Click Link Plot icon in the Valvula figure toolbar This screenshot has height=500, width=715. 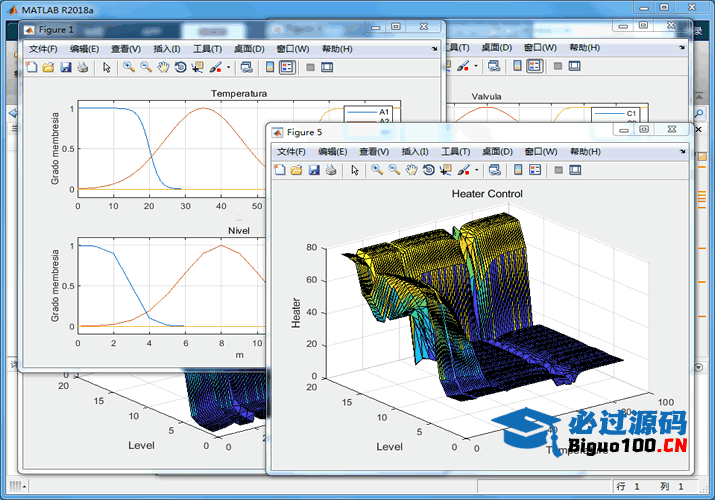tap(494, 66)
